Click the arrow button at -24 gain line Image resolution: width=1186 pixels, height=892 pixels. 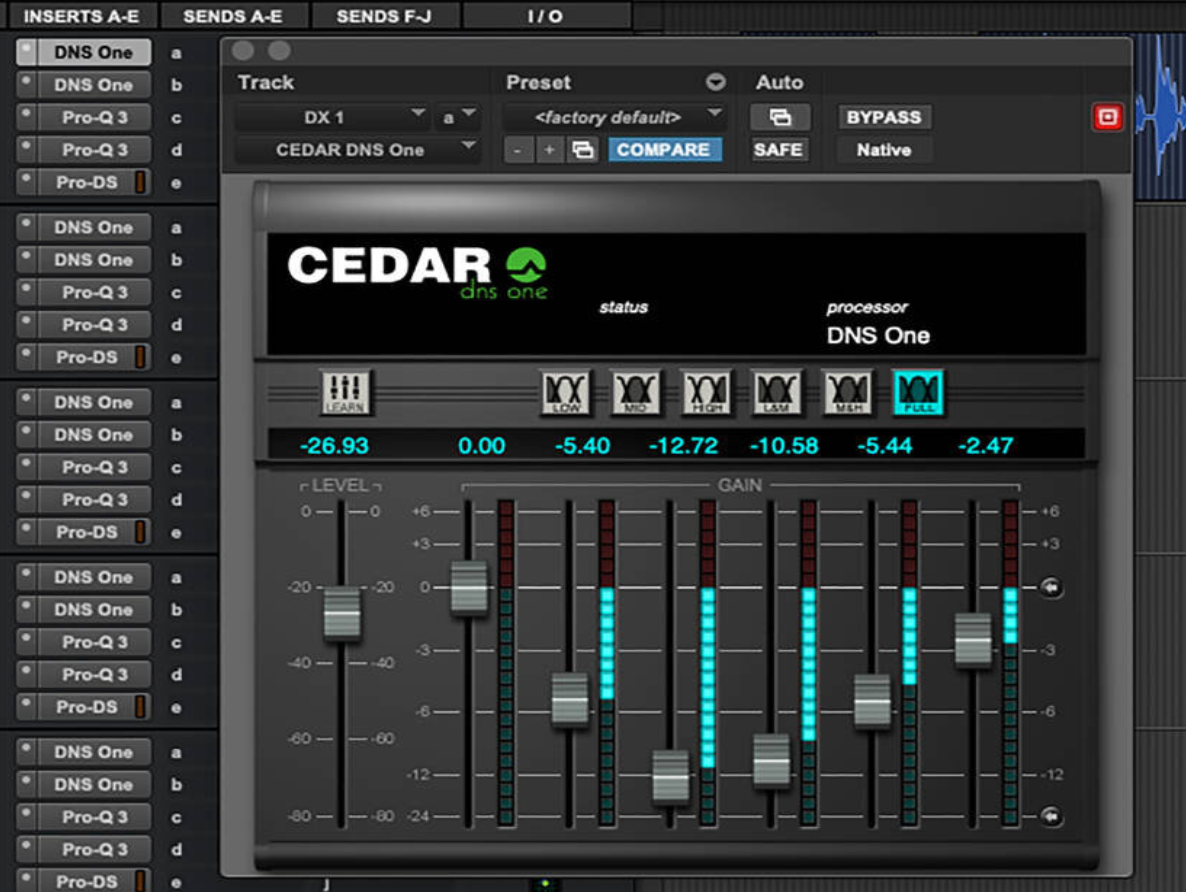1051,816
